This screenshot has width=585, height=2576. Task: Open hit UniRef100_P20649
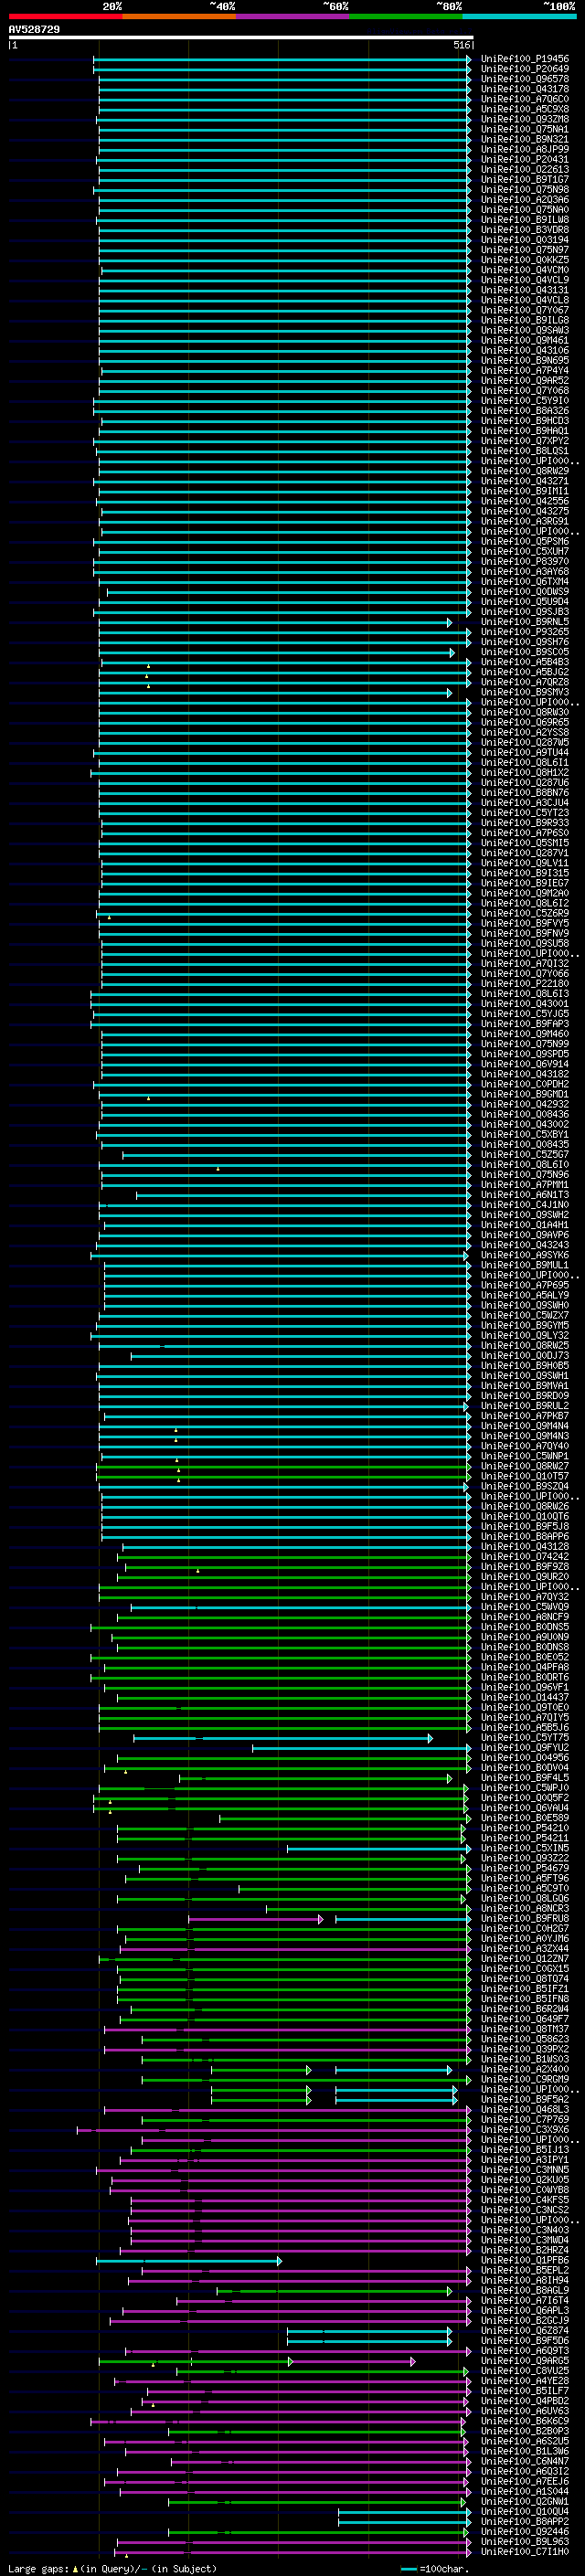524,69
